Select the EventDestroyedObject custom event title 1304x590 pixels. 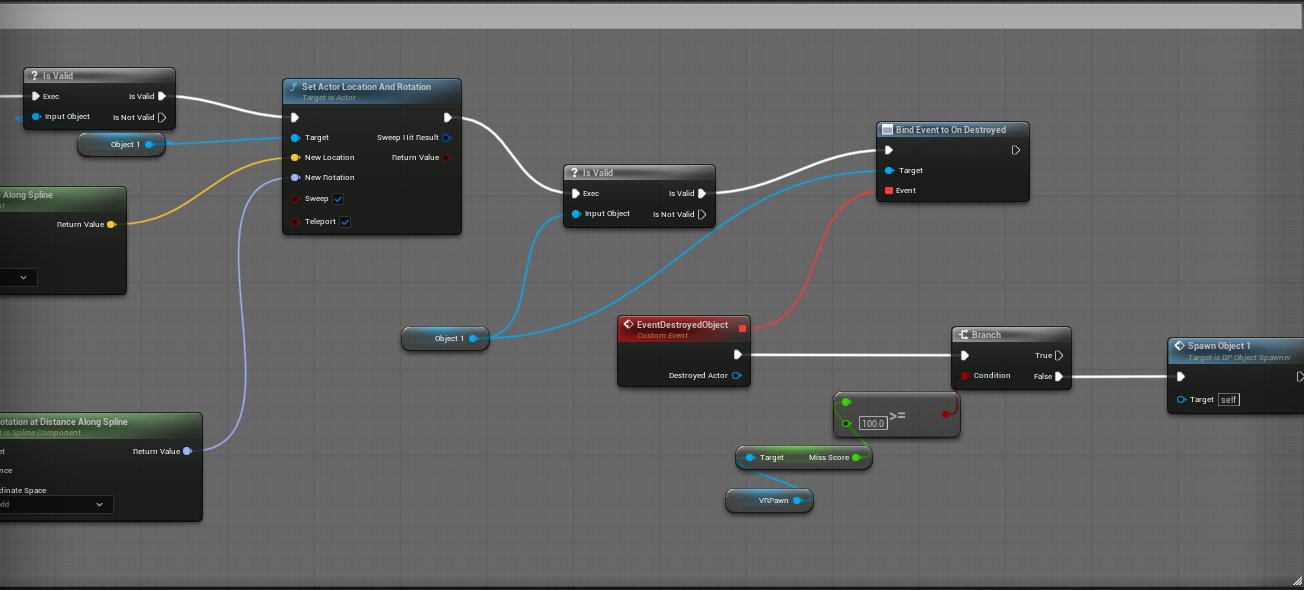(x=682, y=325)
